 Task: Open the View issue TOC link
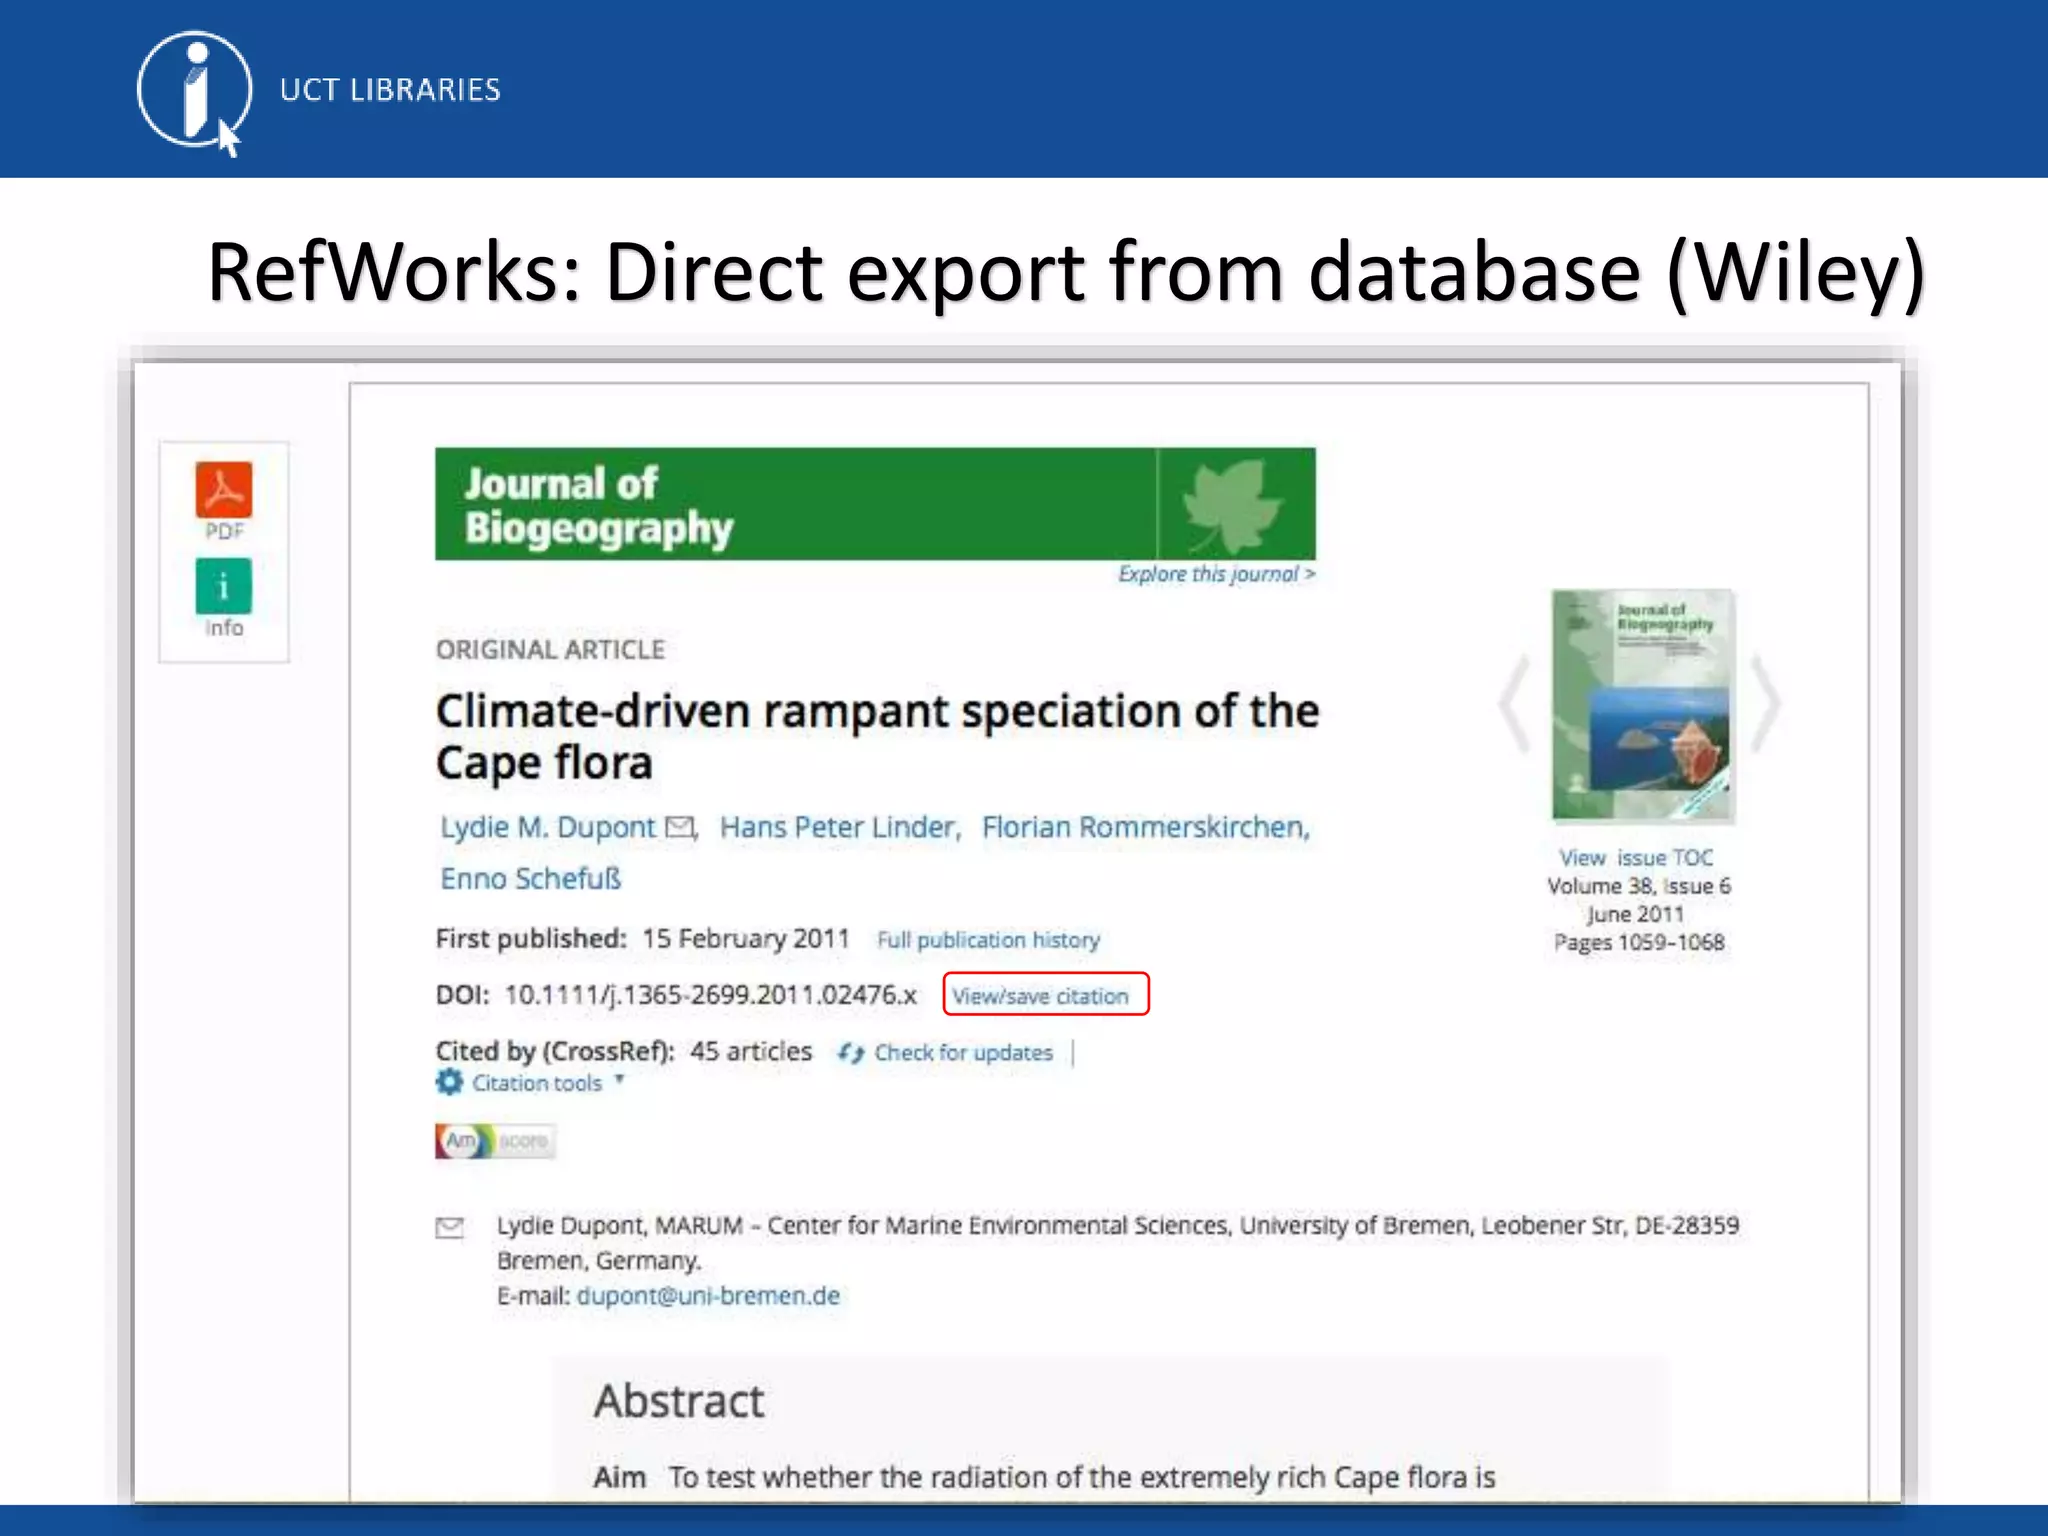pos(1636,858)
